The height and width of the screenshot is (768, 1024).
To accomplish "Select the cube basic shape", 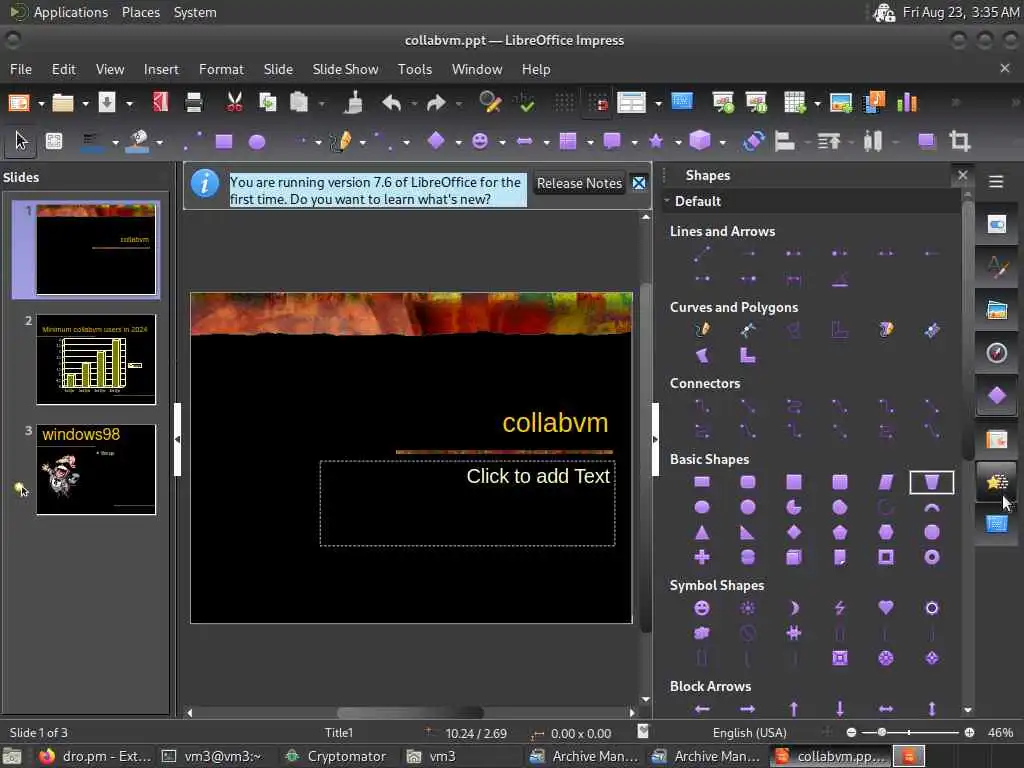I will 793,557.
